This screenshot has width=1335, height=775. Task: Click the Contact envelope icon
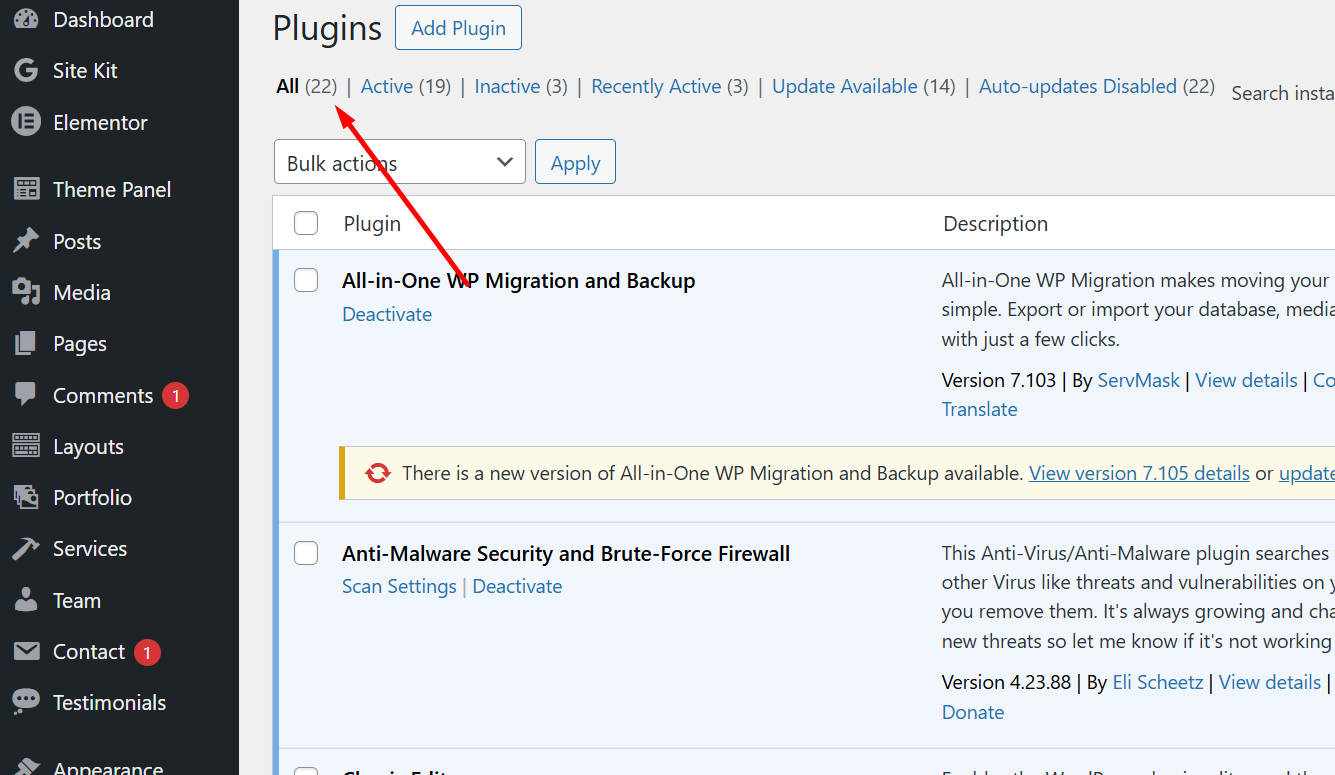pyautogui.click(x=26, y=651)
